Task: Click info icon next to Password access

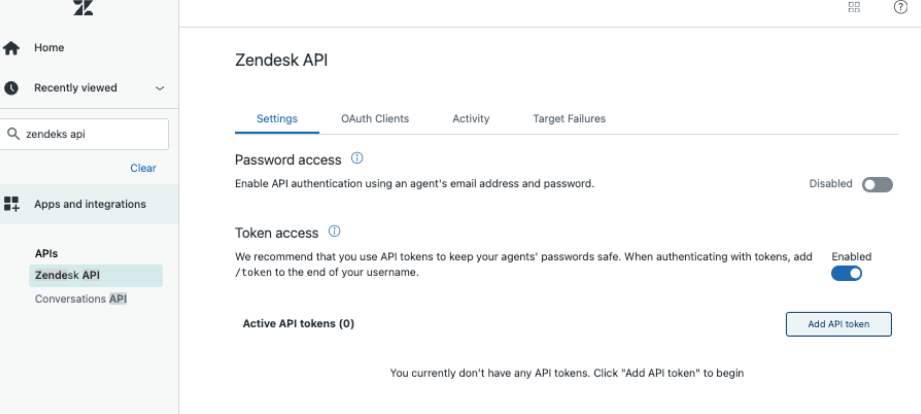Action: [x=357, y=160]
